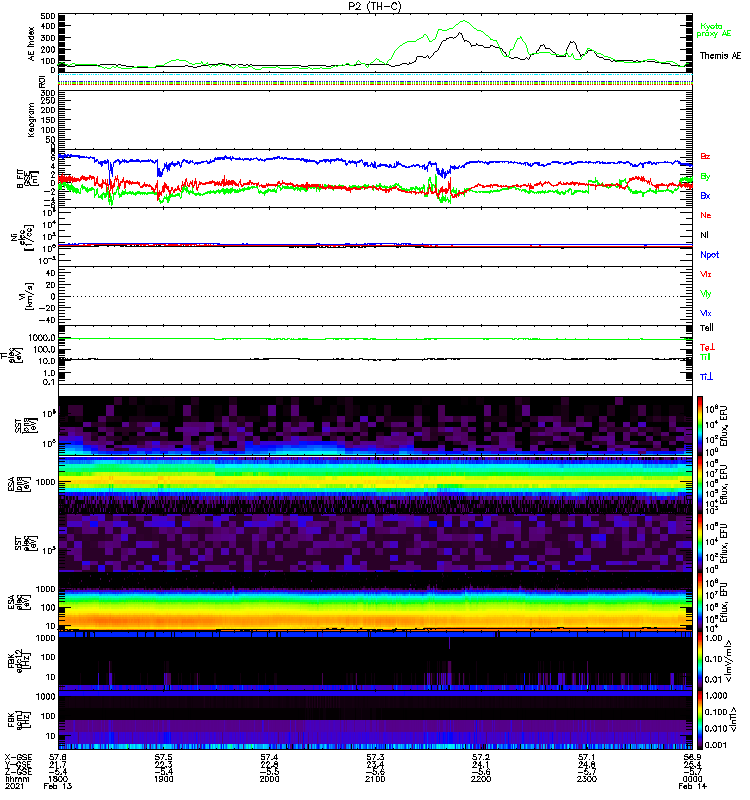Click the <|nT|> color bar label
The image size is (750, 800).
[733, 719]
